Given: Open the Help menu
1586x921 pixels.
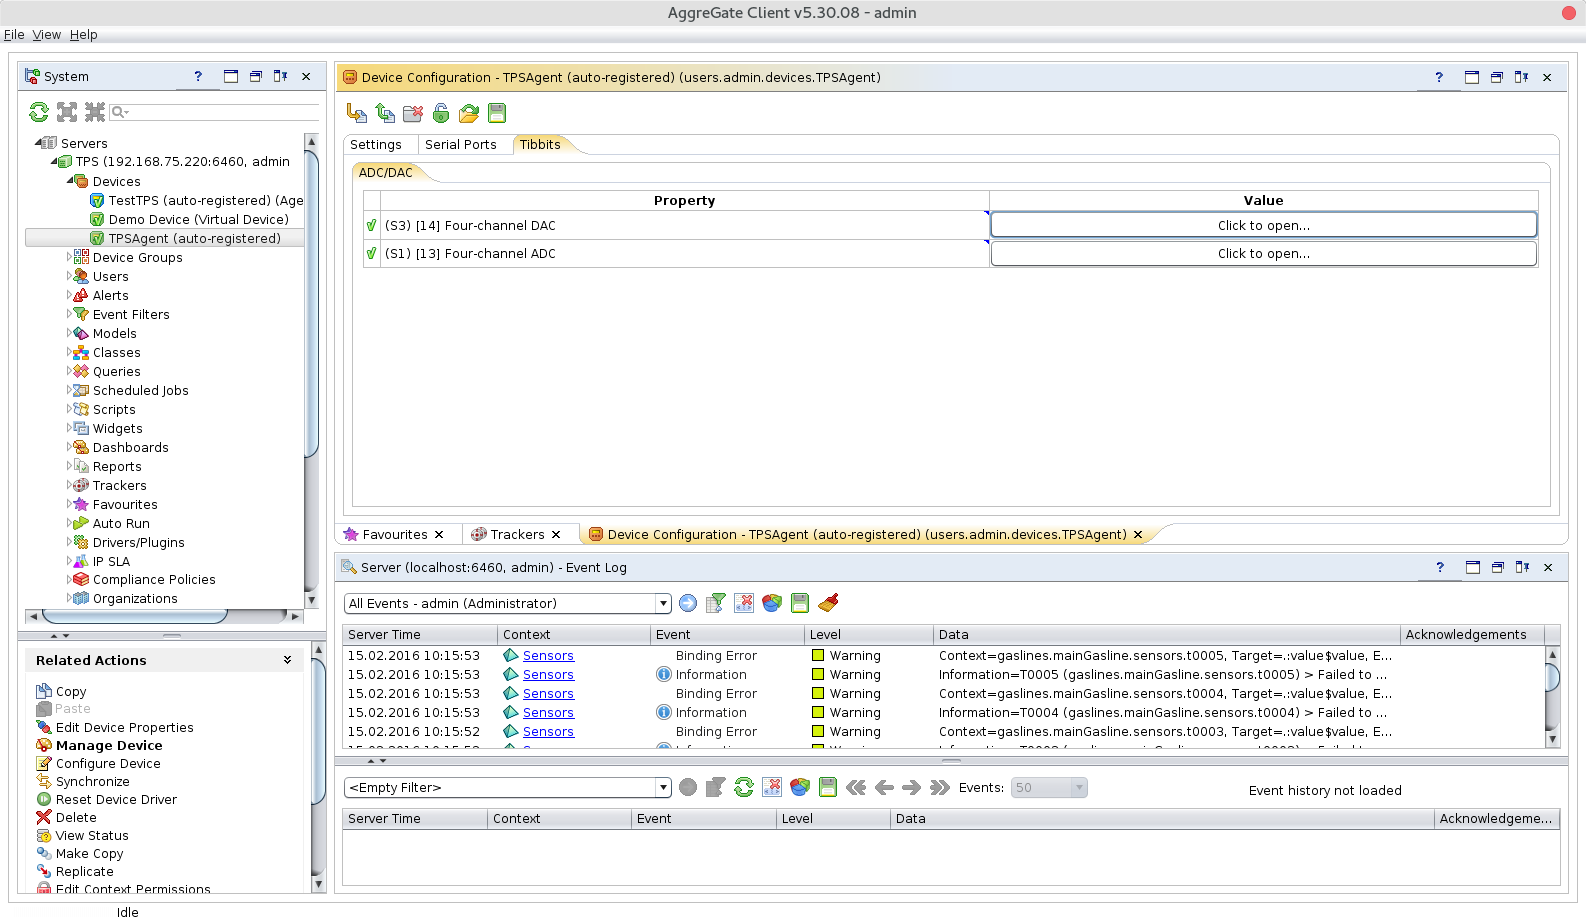Looking at the screenshot, I should (84, 34).
